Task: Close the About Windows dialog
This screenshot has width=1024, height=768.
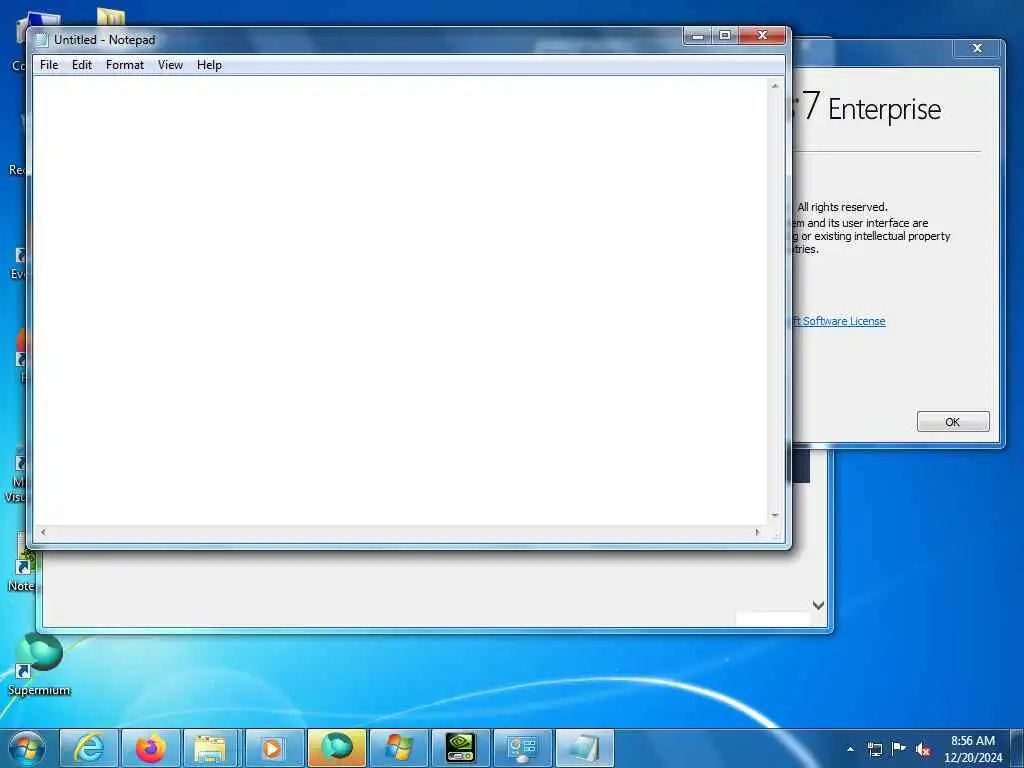Action: click(x=978, y=48)
